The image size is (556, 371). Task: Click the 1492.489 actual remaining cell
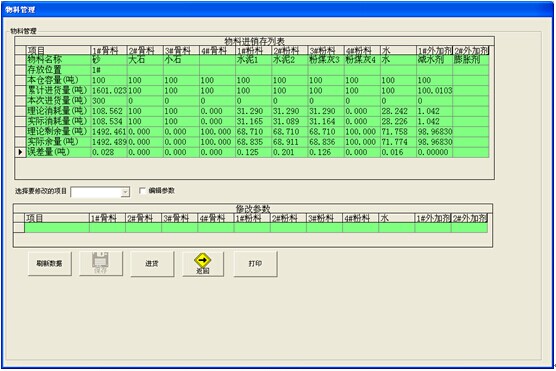[x=109, y=142]
